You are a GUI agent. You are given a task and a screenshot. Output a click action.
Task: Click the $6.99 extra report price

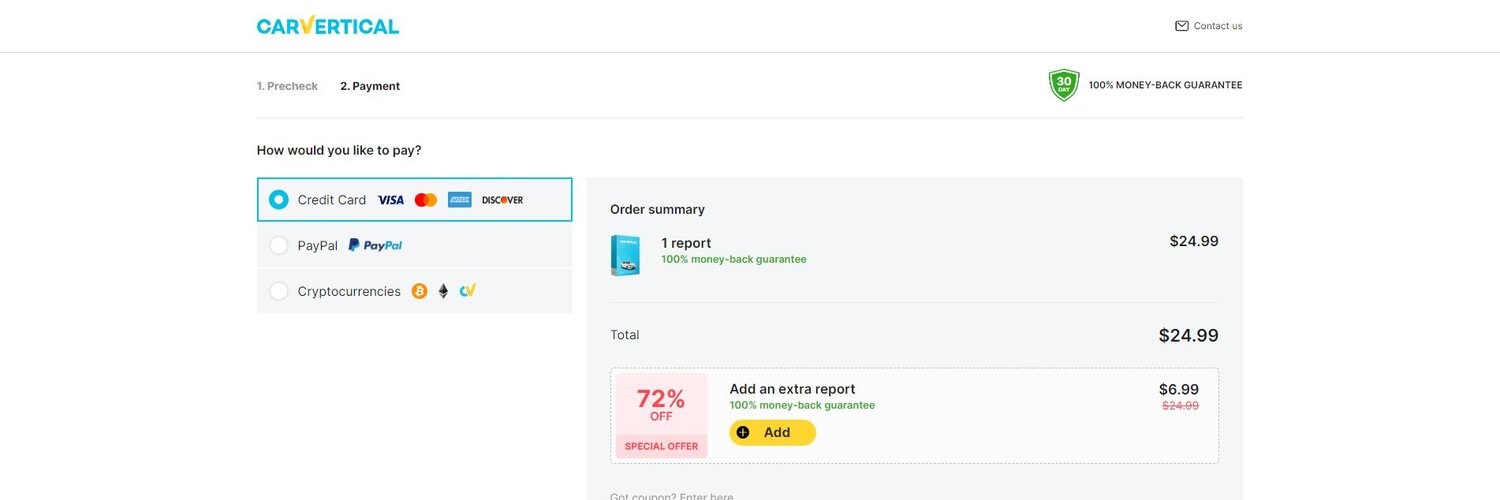point(1179,390)
